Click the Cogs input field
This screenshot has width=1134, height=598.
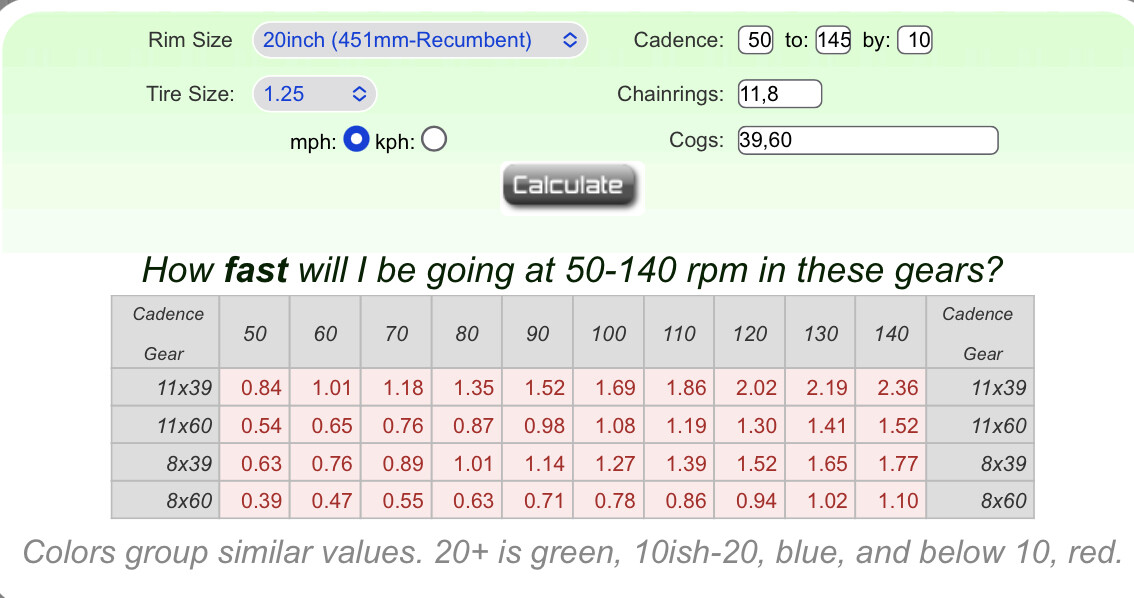(868, 140)
